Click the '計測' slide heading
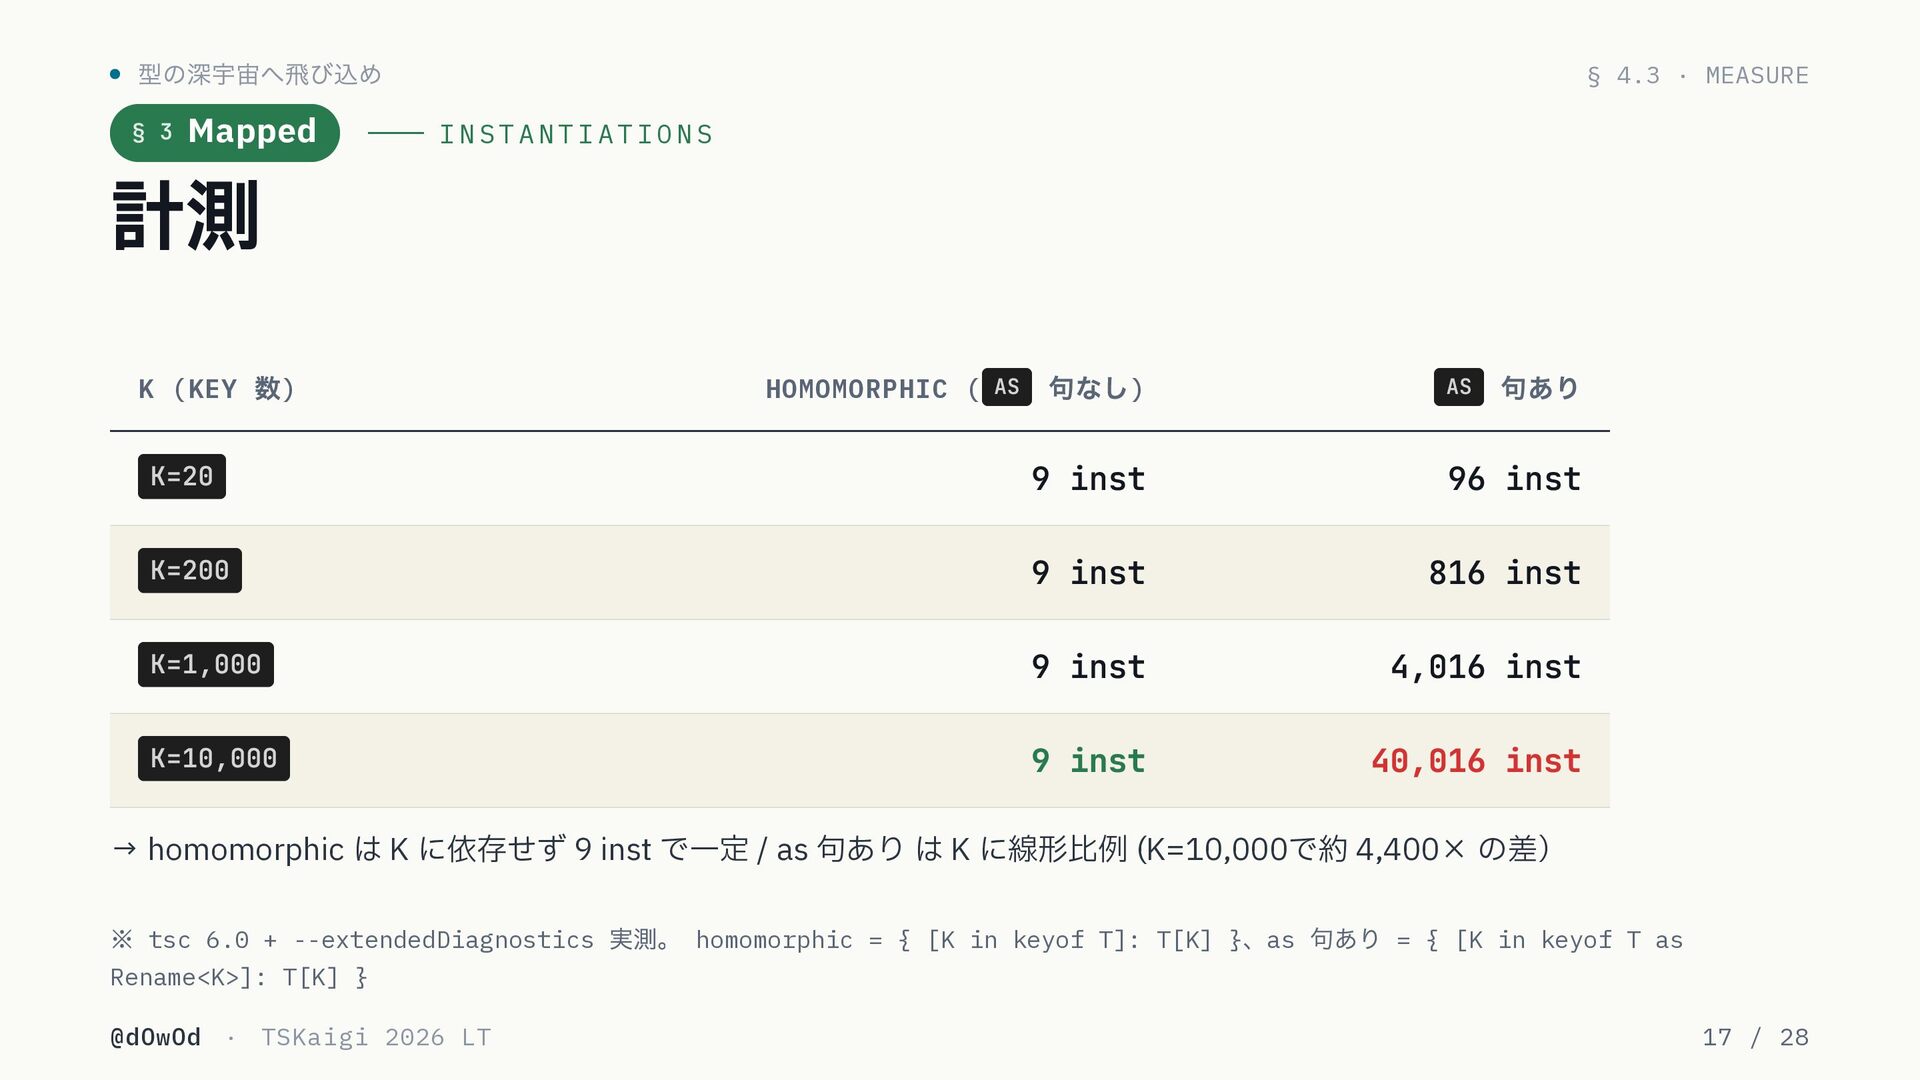Image resolution: width=1920 pixels, height=1080 pixels. 186,215
